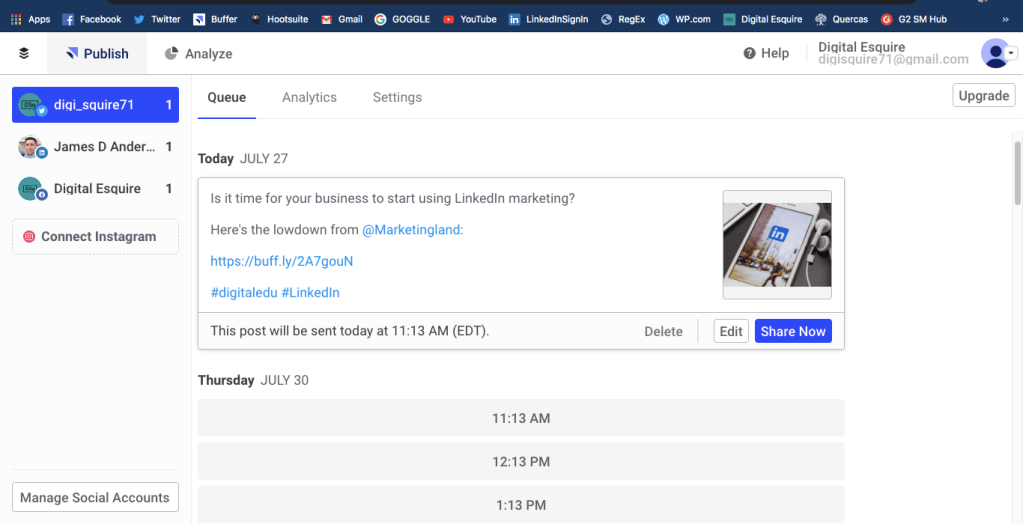Viewport: 1023px width, 524px height.
Task: Open the Help question mark icon
Action: 749,54
